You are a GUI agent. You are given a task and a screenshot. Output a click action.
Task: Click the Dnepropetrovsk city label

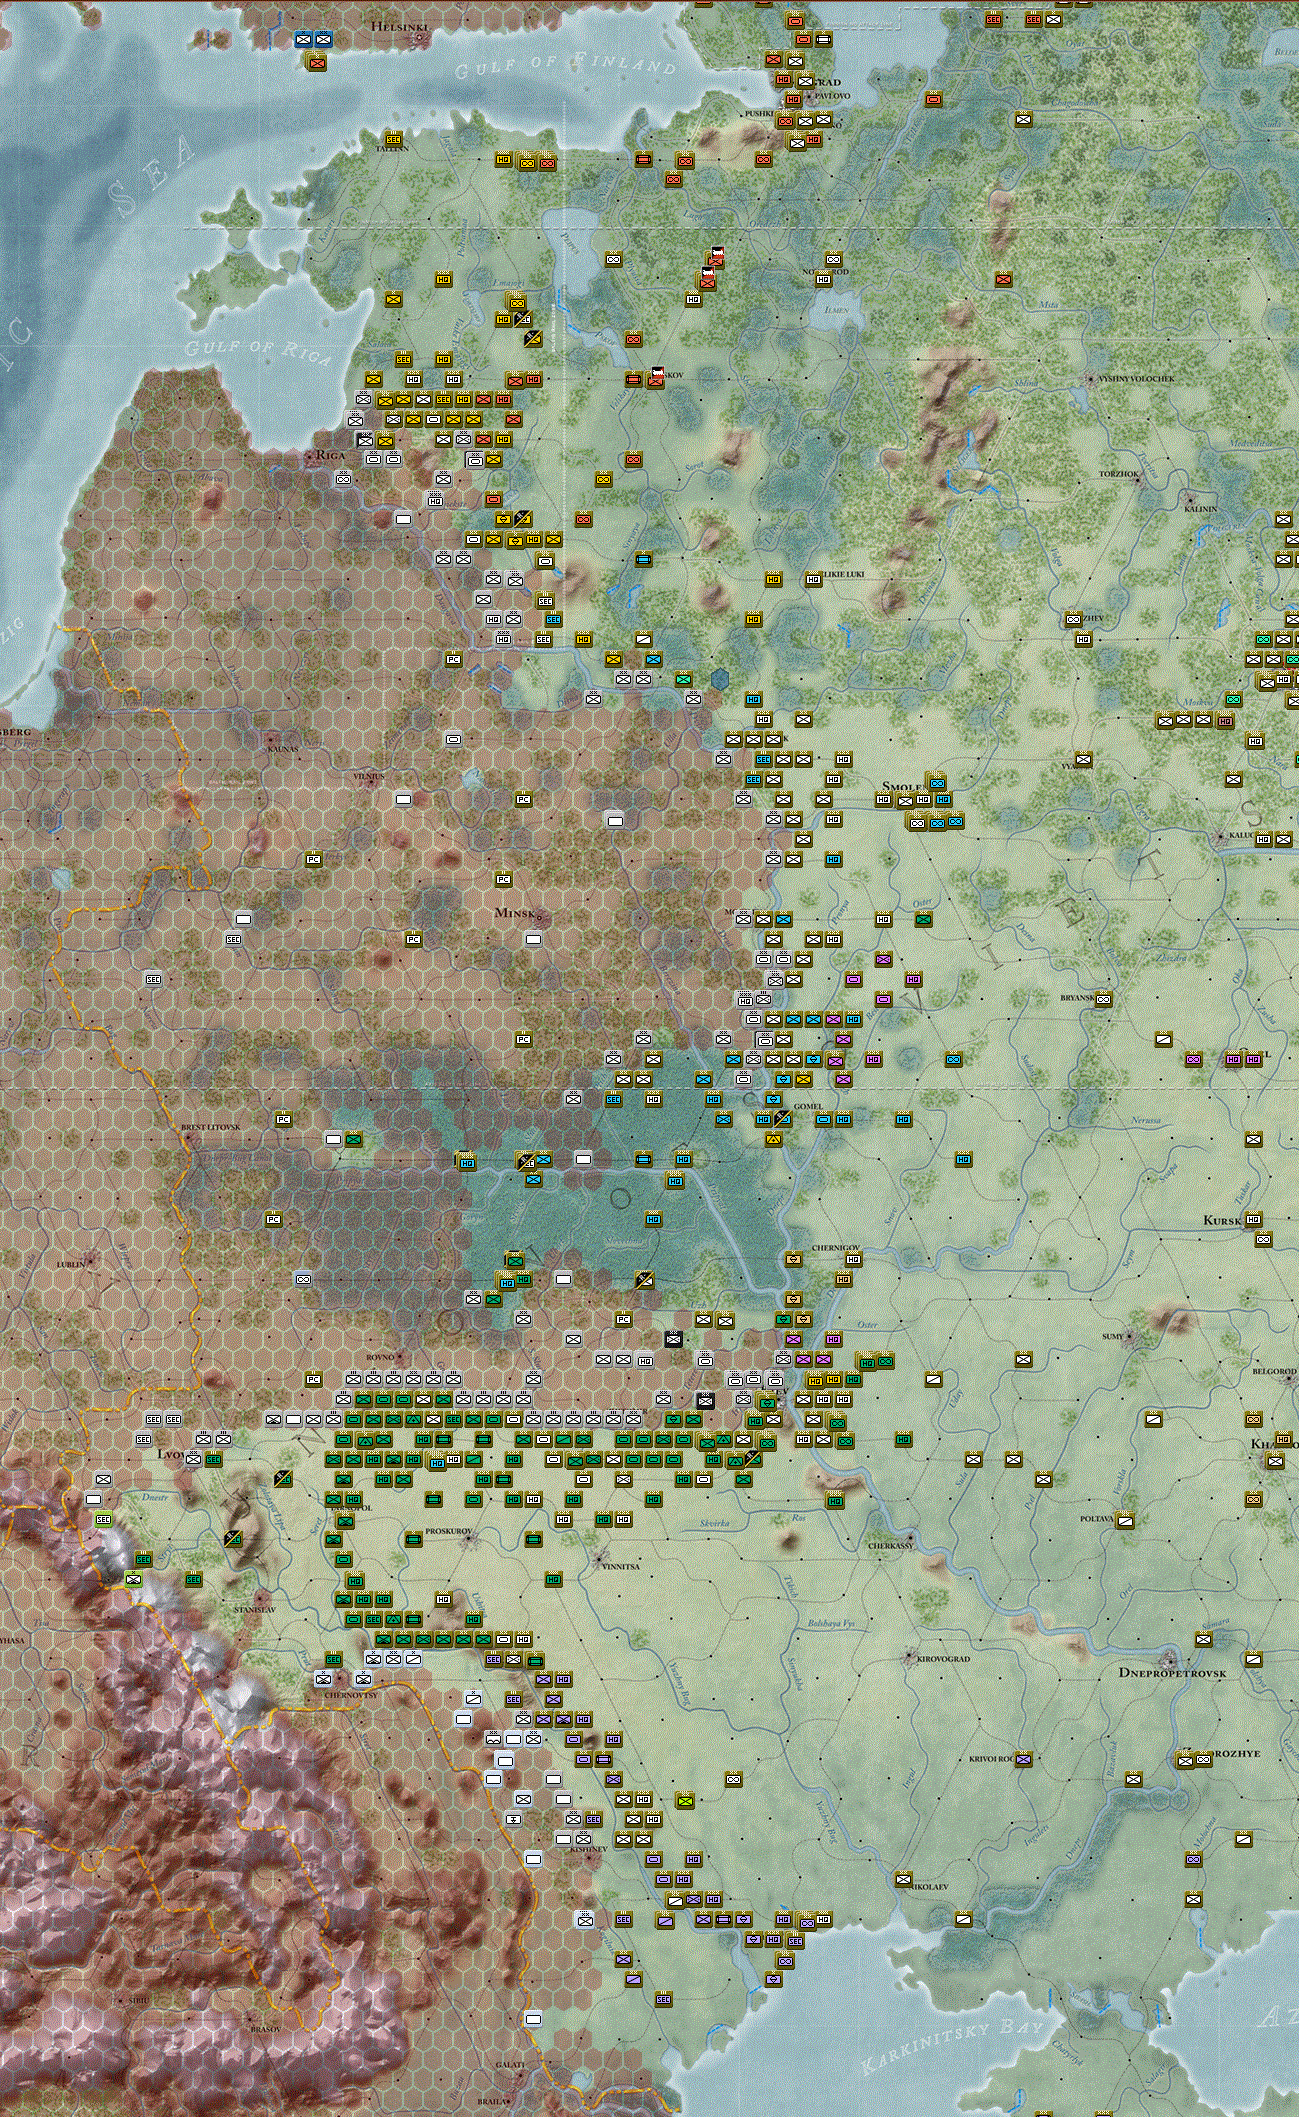click(x=1172, y=1672)
